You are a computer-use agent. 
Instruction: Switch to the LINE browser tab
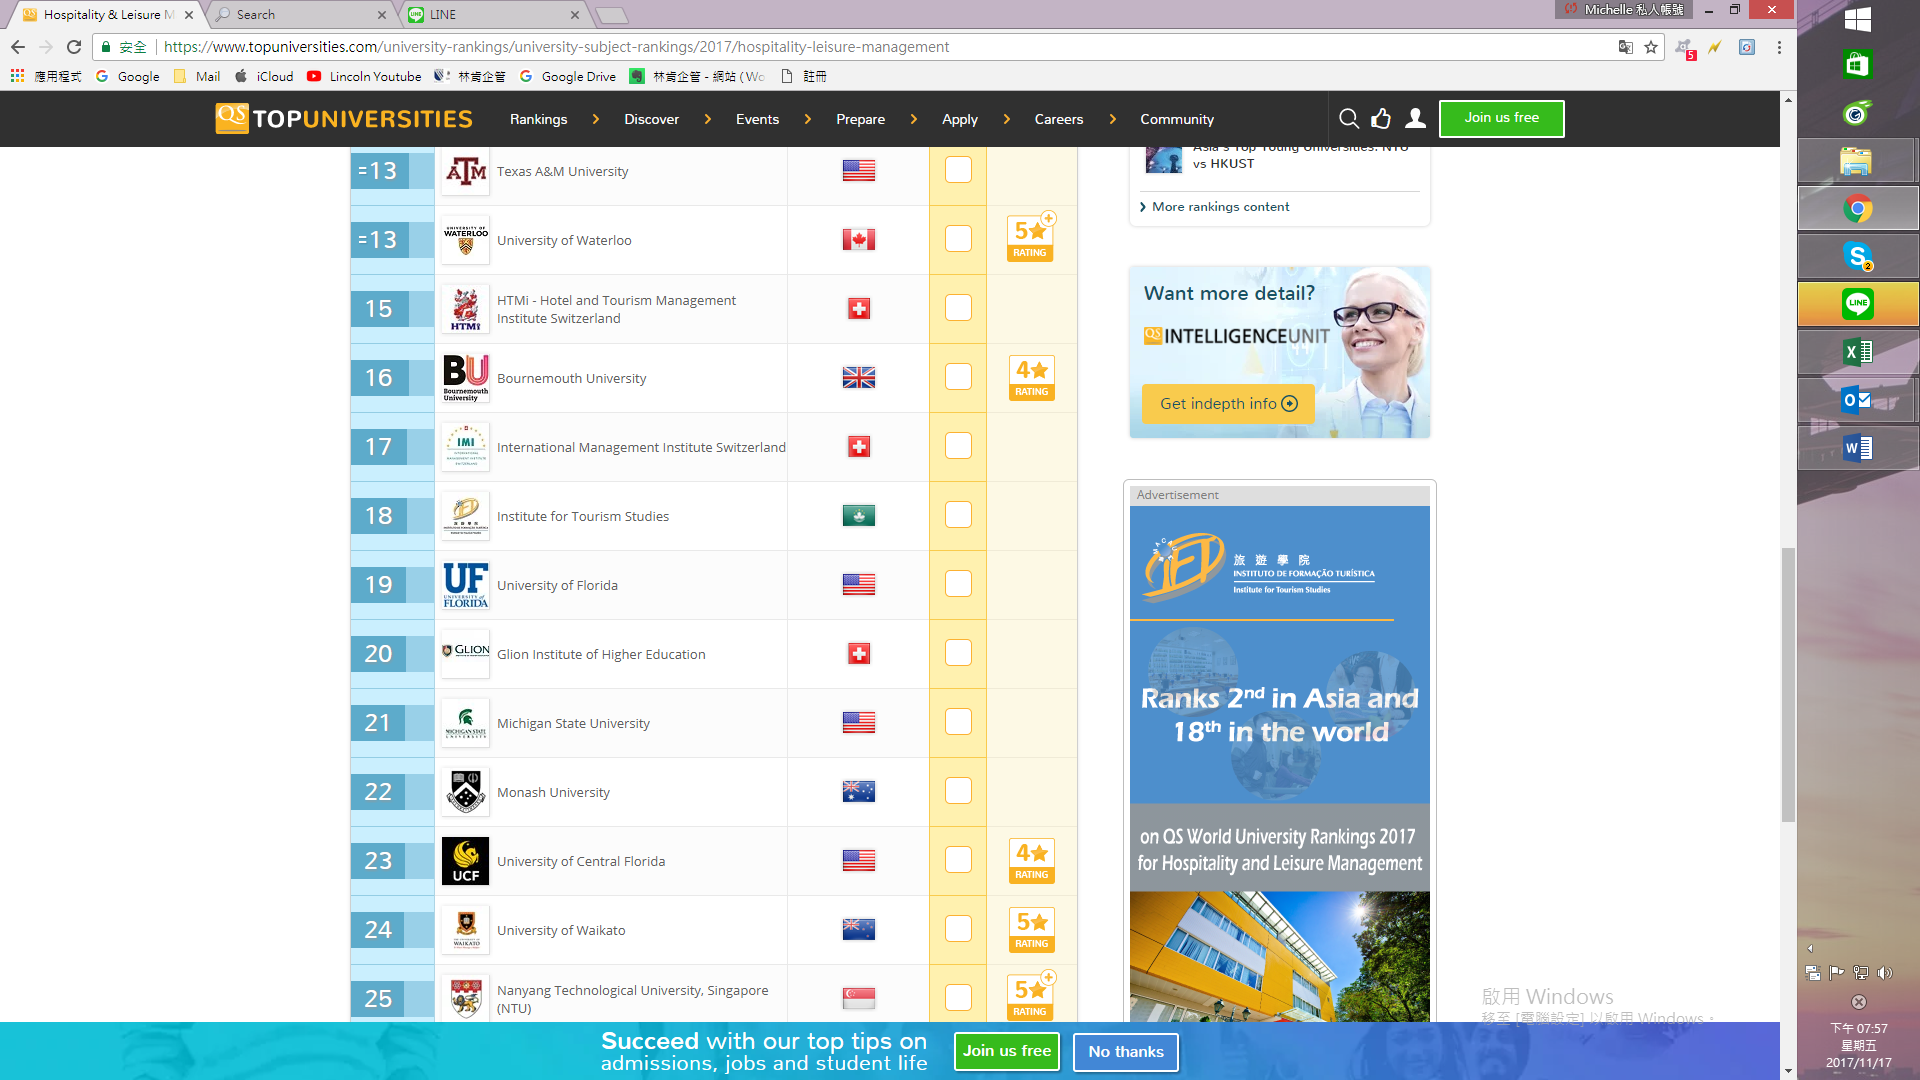pyautogui.click(x=495, y=15)
